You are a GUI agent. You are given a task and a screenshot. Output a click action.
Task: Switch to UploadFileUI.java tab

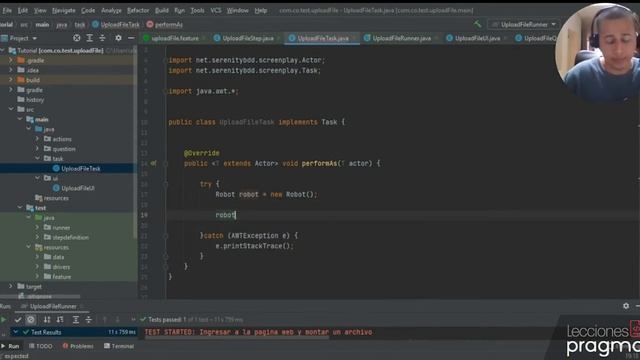[473, 38]
